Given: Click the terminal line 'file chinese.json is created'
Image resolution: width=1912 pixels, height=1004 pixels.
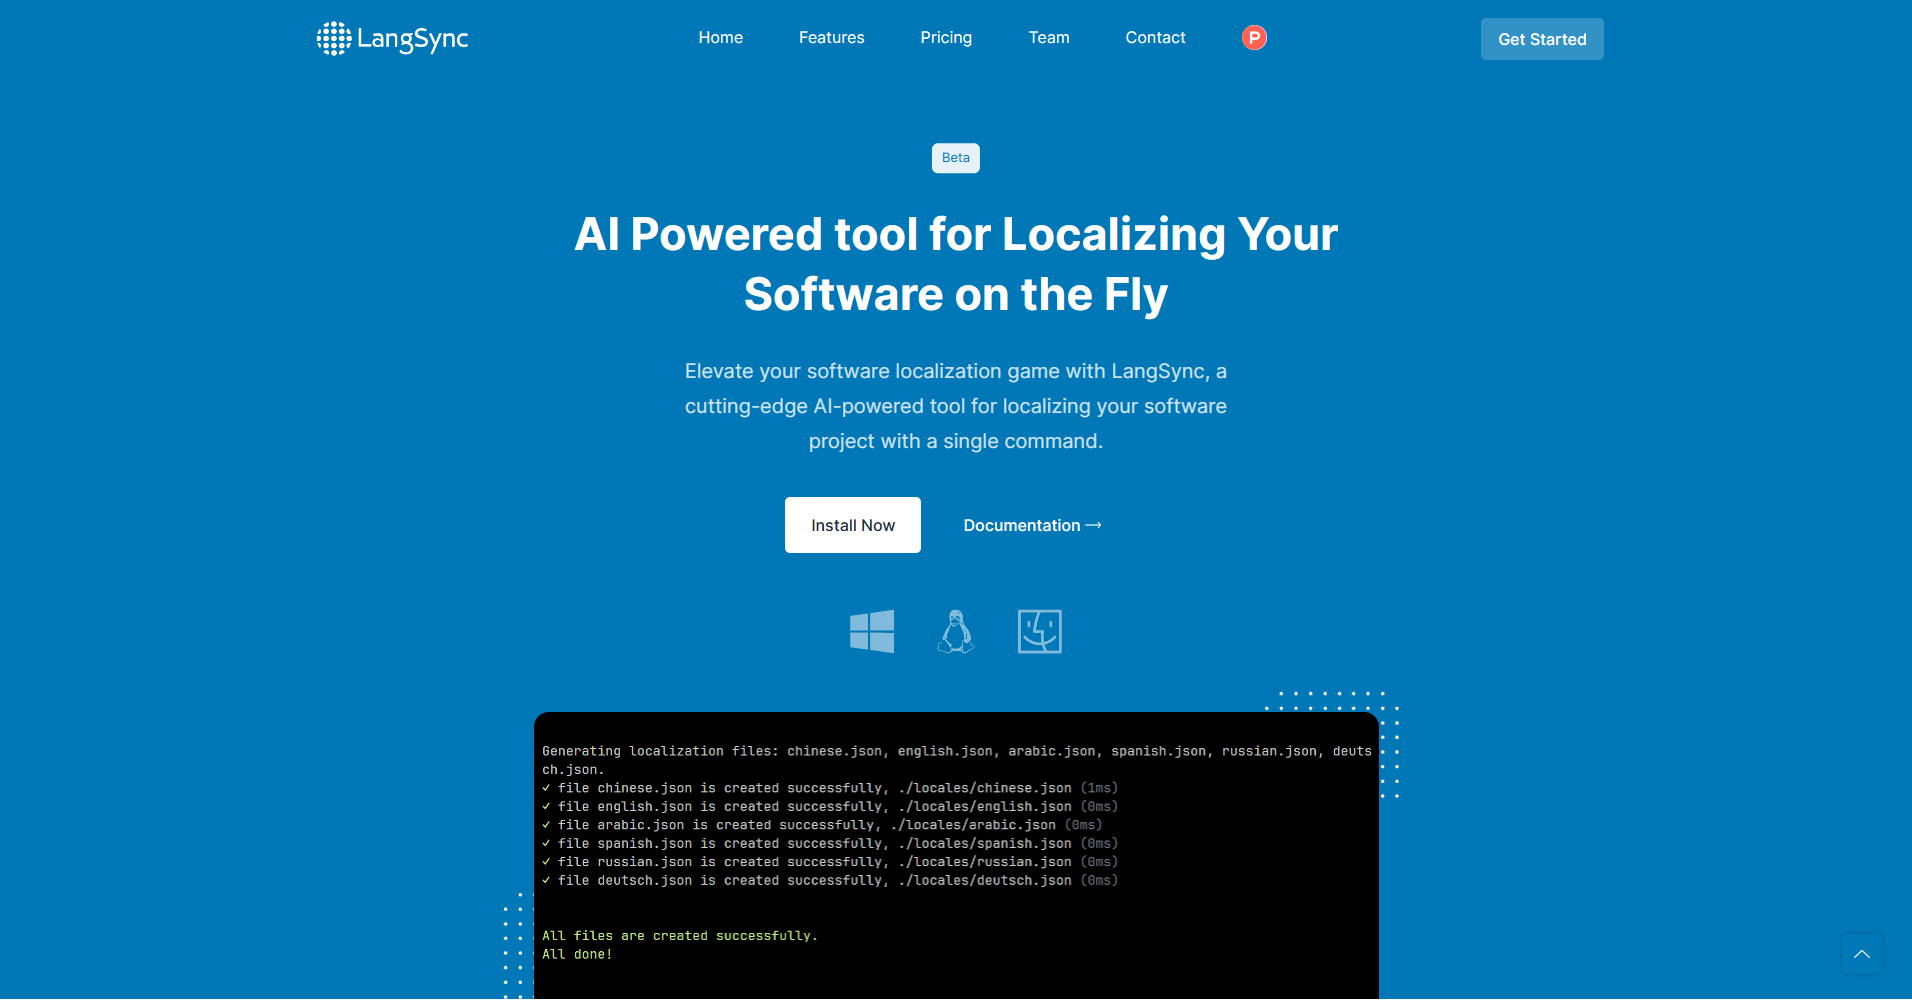Looking at the screenshot, I should pyautogui.click(x=830, y=788).
